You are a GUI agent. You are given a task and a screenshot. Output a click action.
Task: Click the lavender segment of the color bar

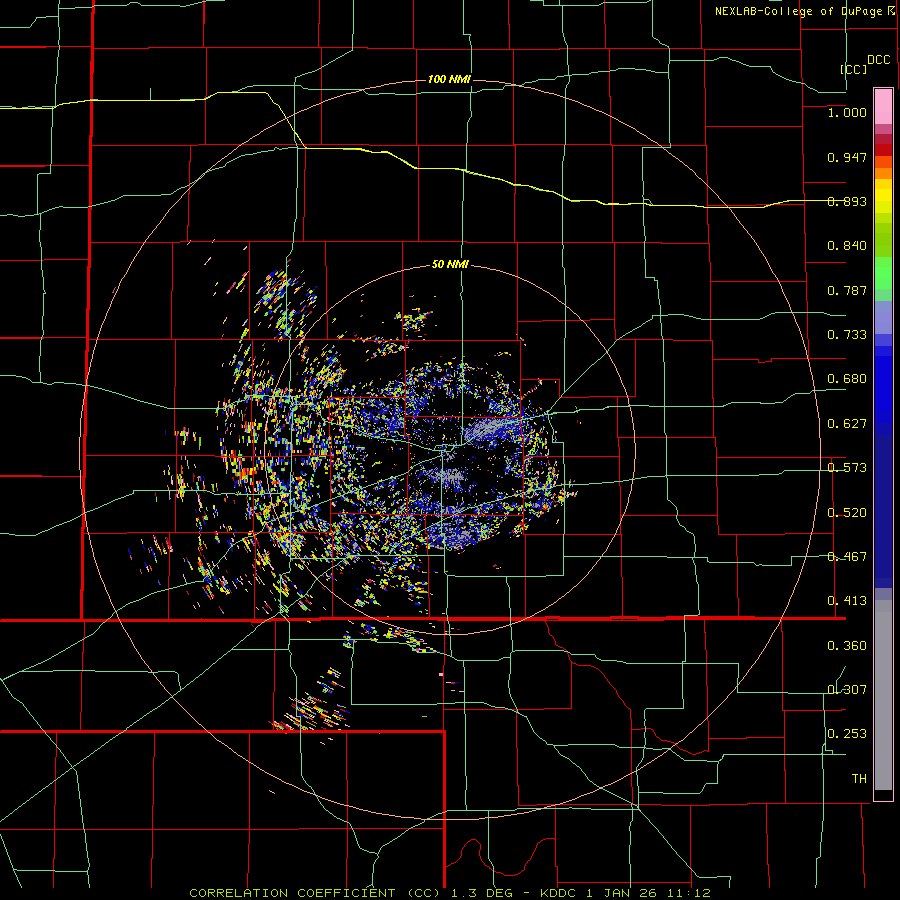pos(883,317)
